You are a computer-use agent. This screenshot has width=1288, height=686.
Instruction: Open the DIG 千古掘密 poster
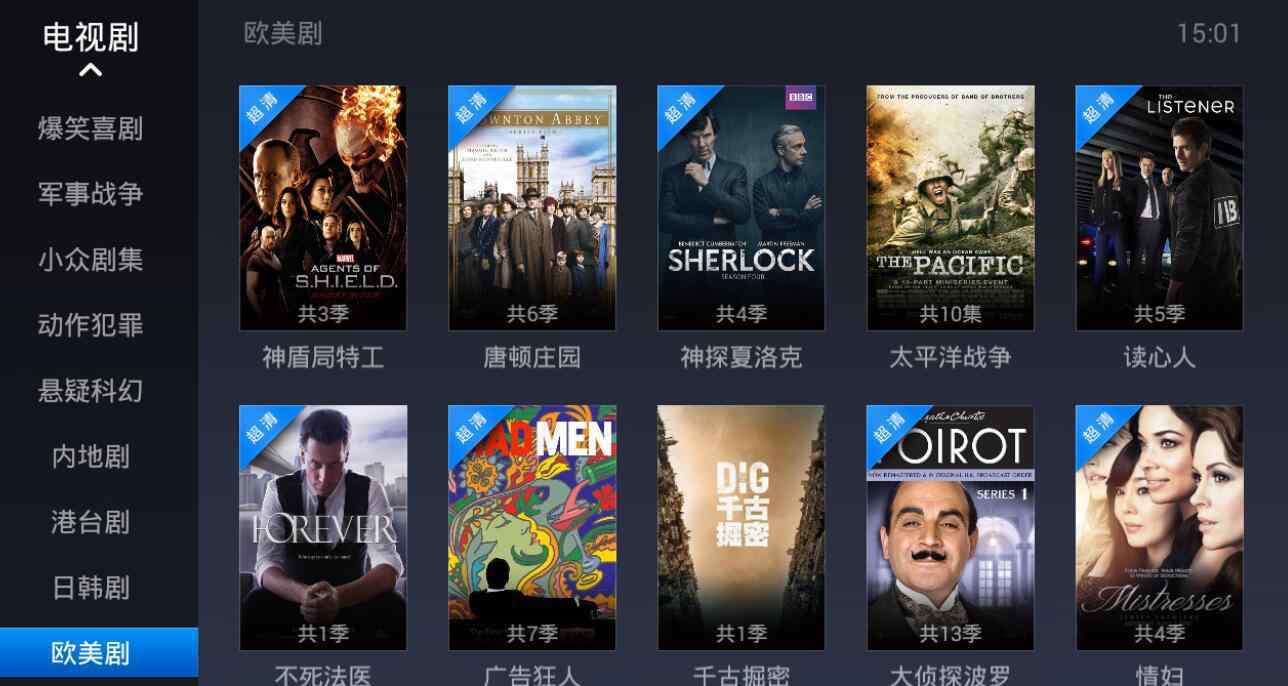pos(741,528)
